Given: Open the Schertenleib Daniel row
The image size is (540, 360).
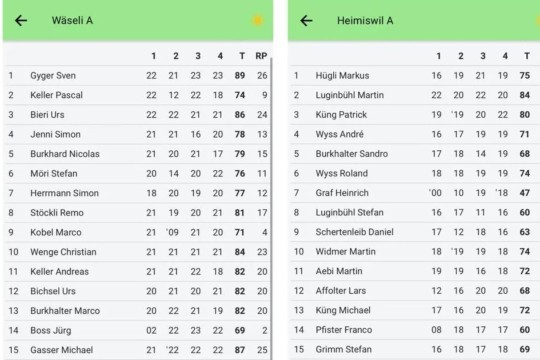Looking at the screenshot, I should click(x=414, y=232).
